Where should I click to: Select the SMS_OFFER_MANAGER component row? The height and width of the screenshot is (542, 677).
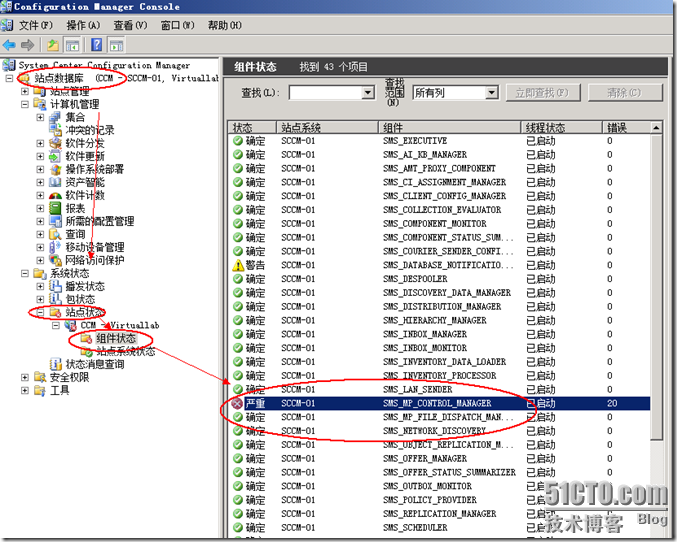click(439, 459)
